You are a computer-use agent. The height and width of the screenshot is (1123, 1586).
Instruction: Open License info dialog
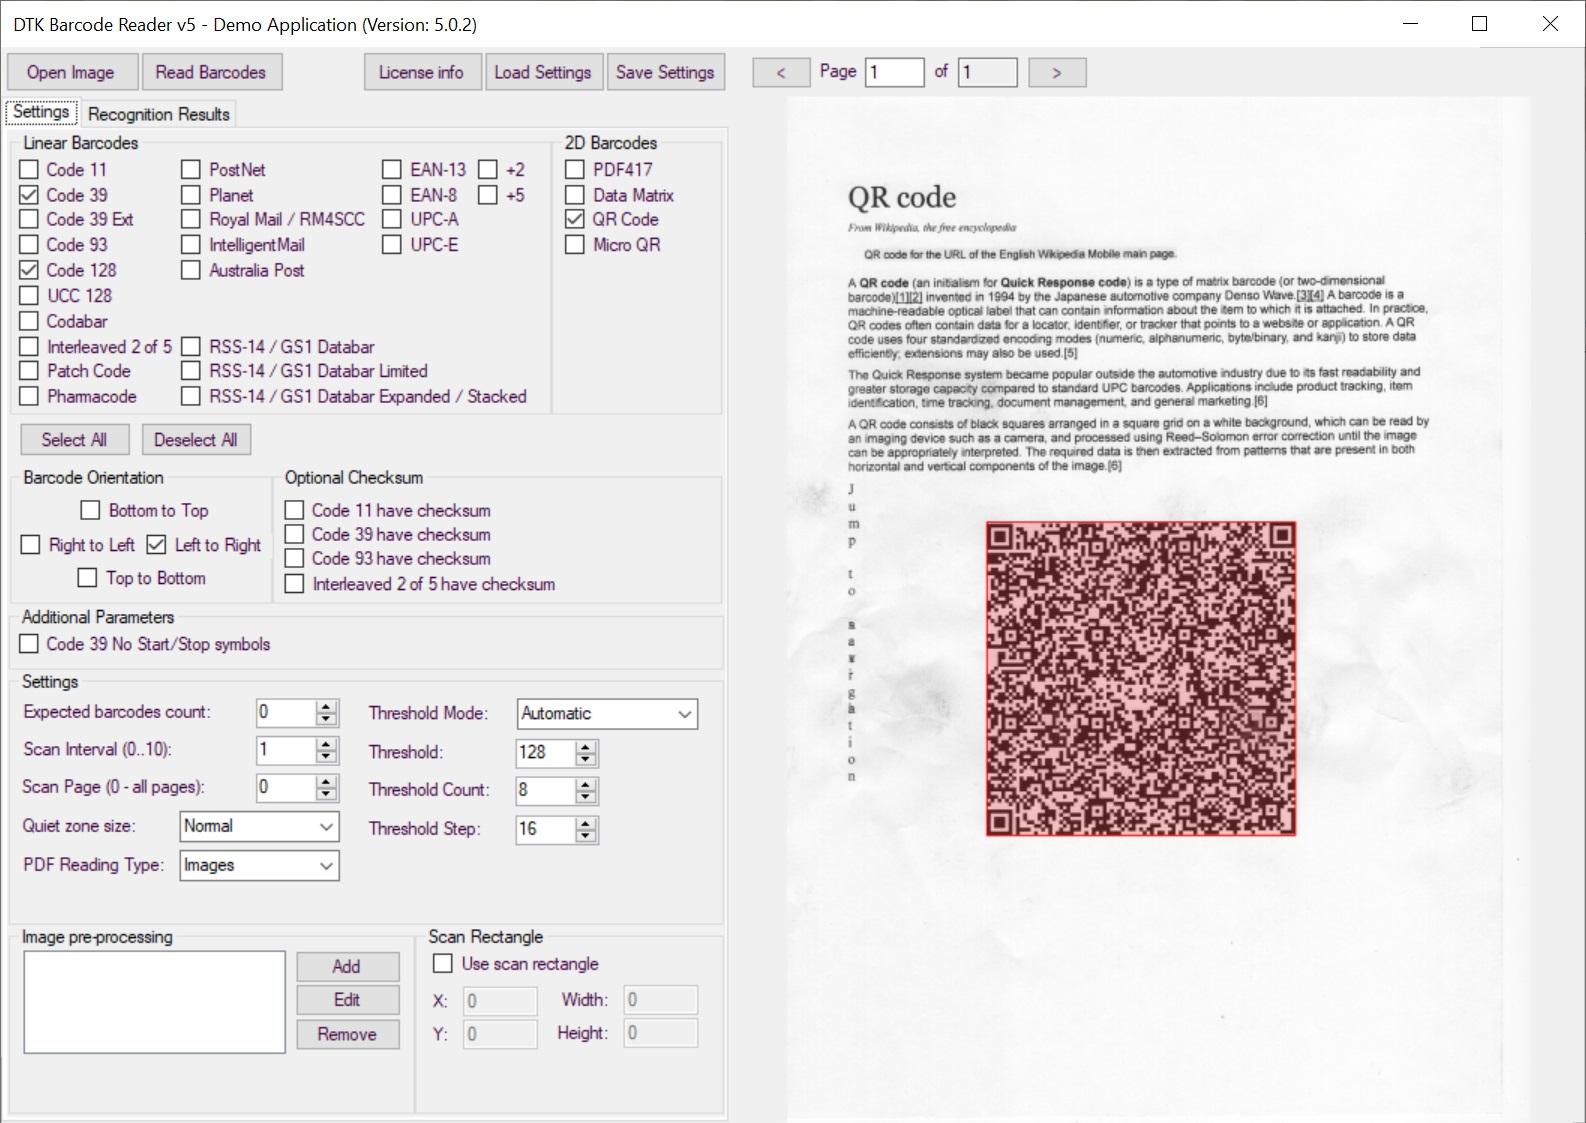pyautogui.click(x=421, y=72)
